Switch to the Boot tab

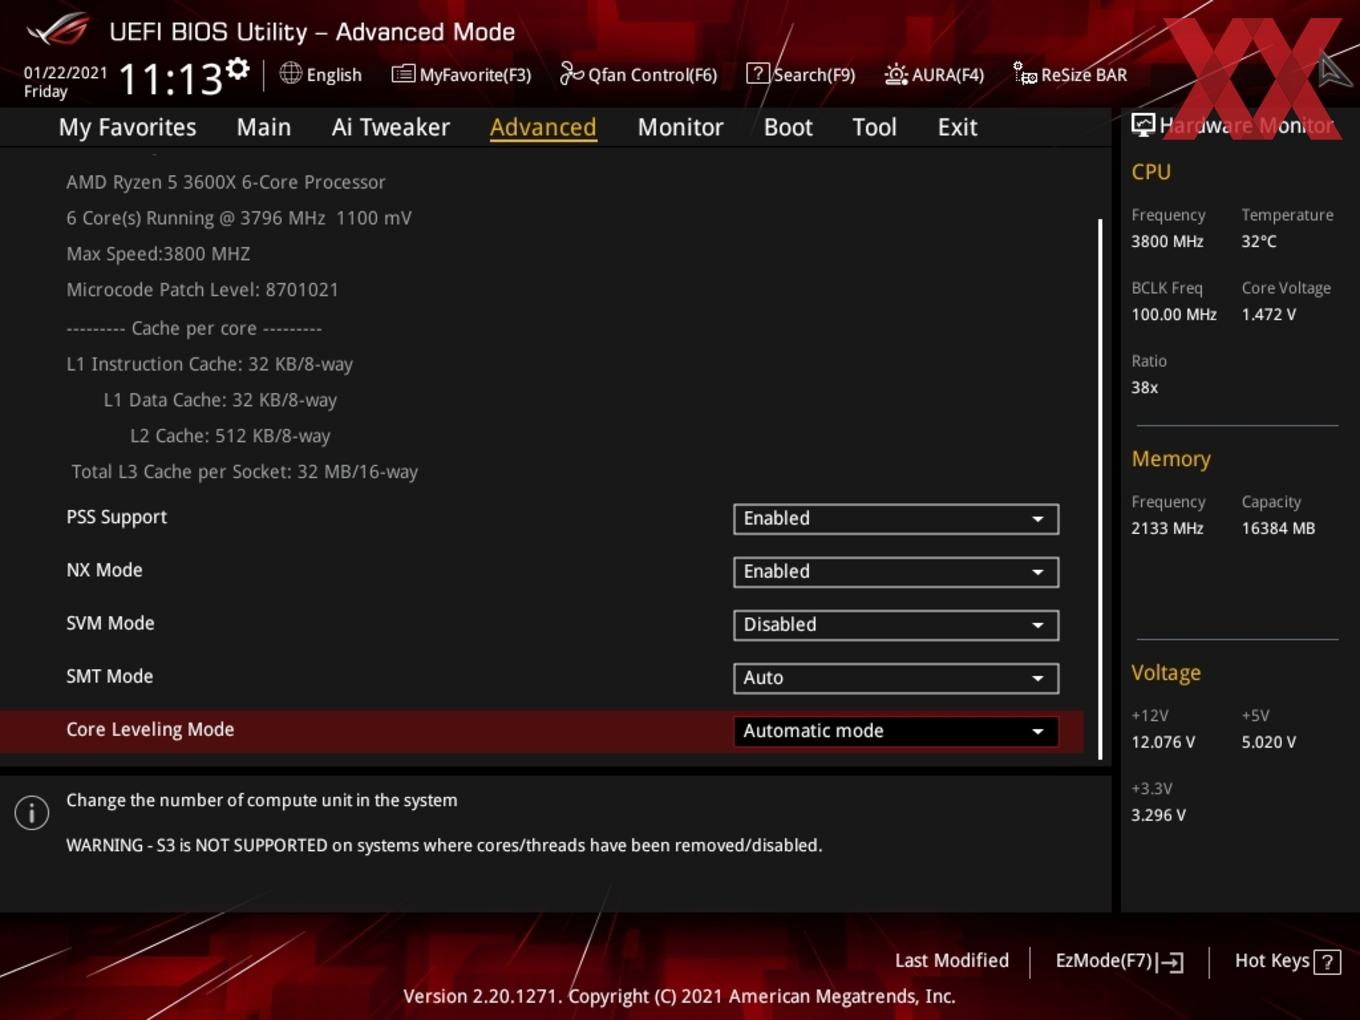pyautogui.click(x=788, y=128)
